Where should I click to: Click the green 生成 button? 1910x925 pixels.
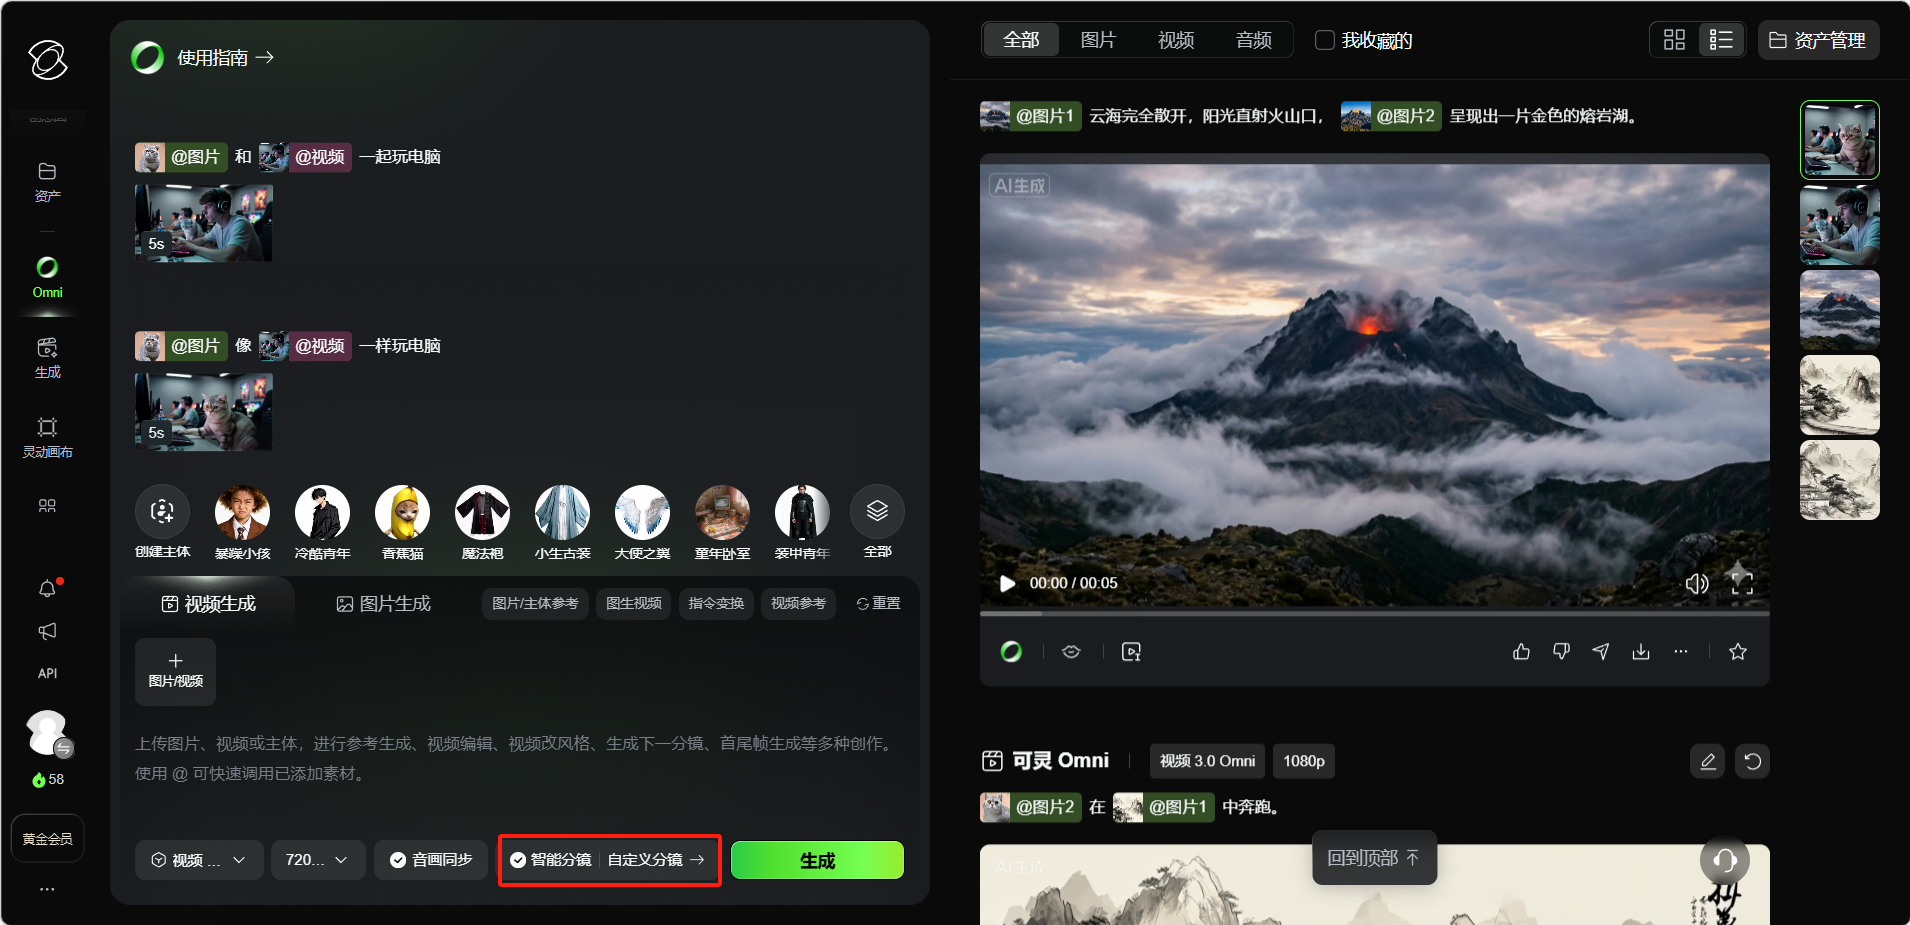click(817, 860)
